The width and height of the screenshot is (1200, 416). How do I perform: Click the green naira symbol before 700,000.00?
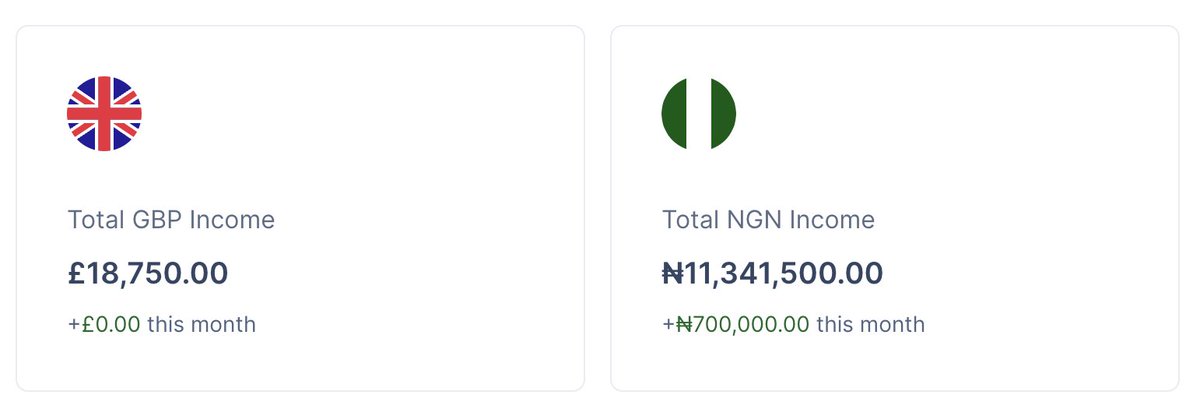pyautogui.click(x=684, y=325)
